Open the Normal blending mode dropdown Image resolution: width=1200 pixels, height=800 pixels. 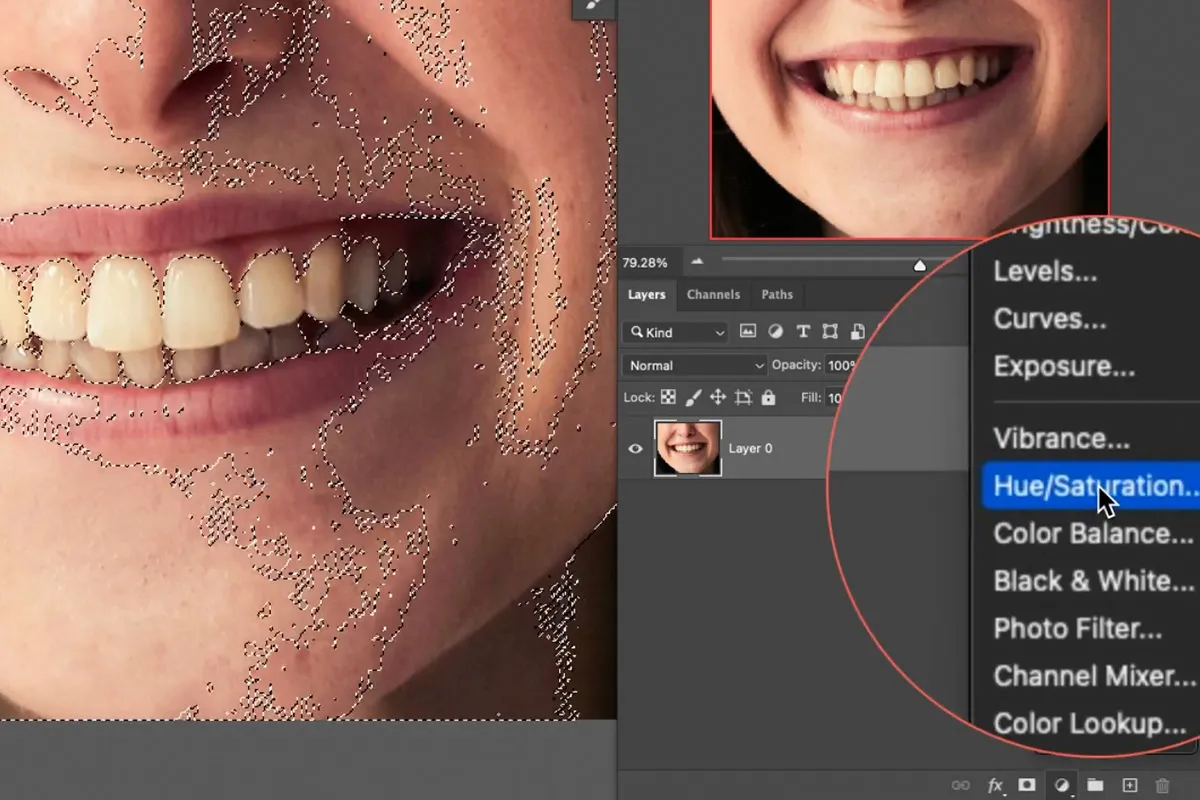coord(693,365)
